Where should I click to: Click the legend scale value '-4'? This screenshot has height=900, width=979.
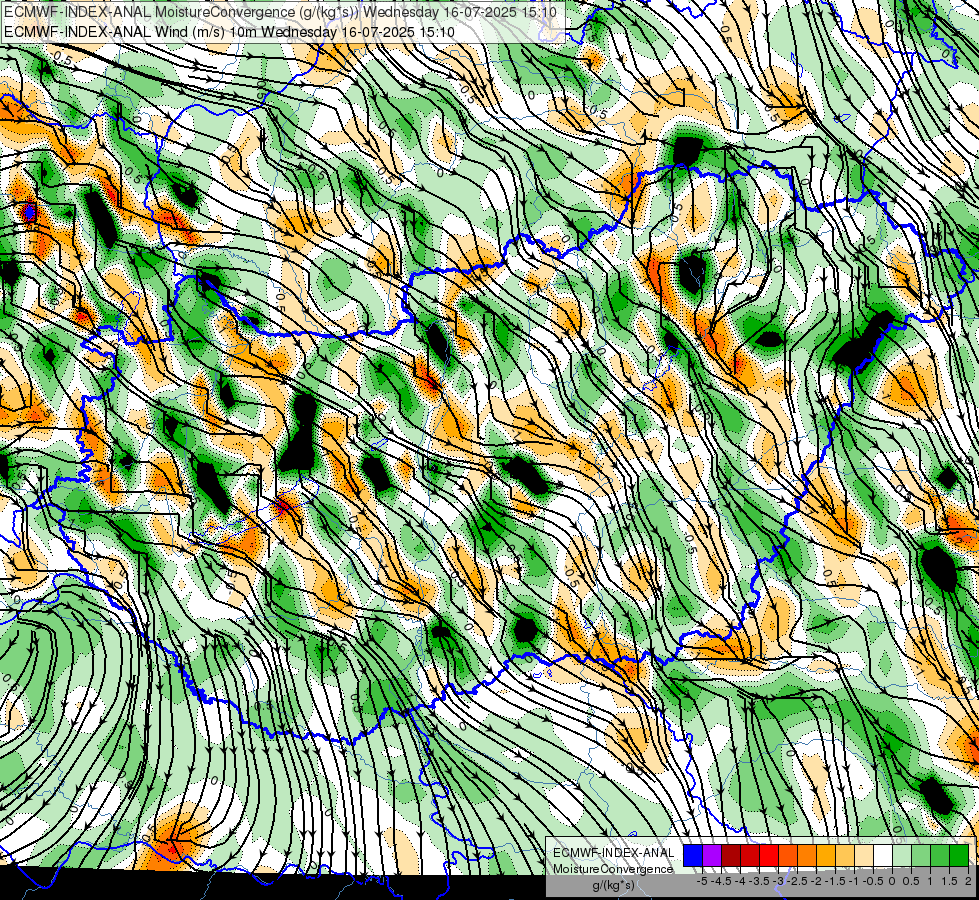[x=740, y=881]
